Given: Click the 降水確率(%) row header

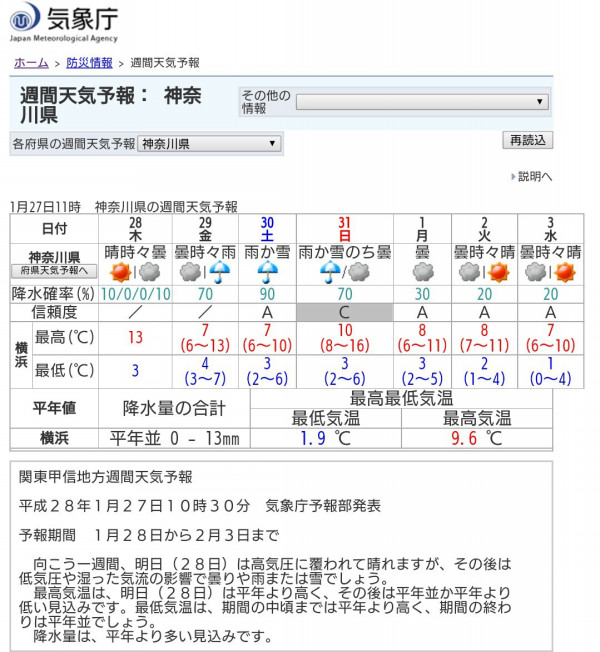Looking at the screenshot, I should coord(54,294).
